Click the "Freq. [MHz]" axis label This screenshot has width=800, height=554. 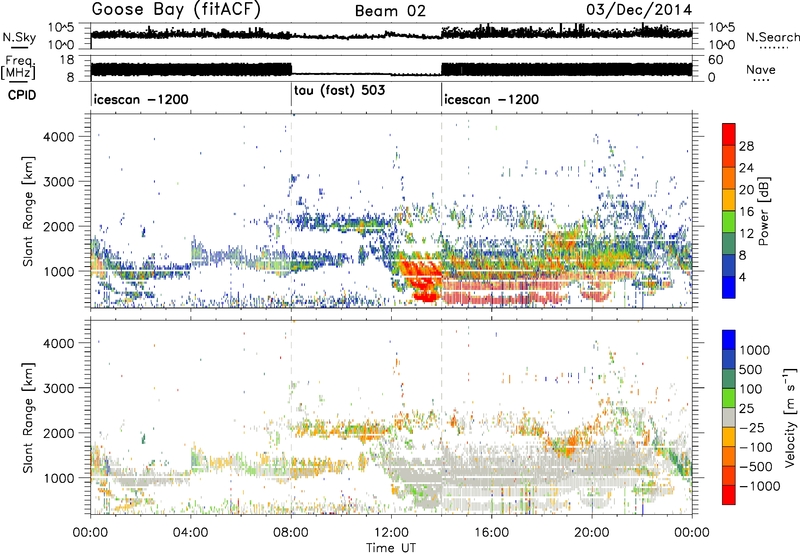click(x=19, y=68)
